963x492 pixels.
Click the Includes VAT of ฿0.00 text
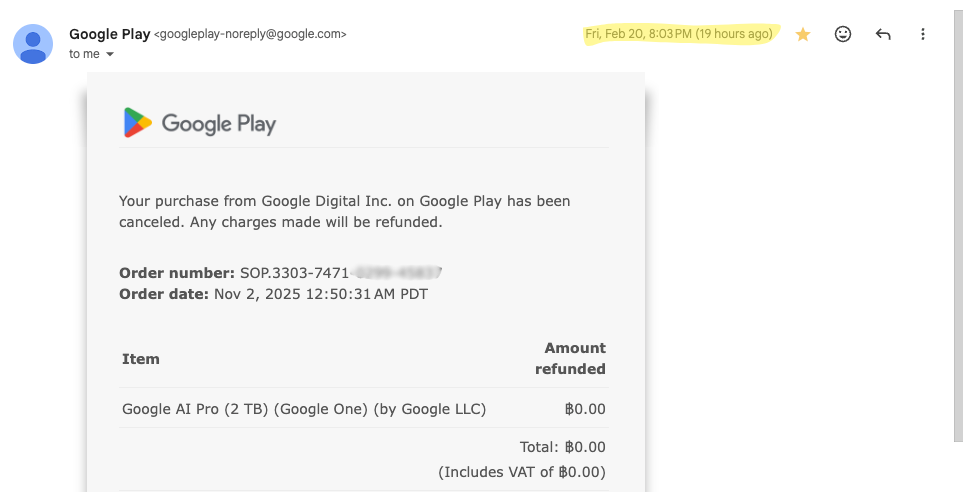tap(521, 471)
